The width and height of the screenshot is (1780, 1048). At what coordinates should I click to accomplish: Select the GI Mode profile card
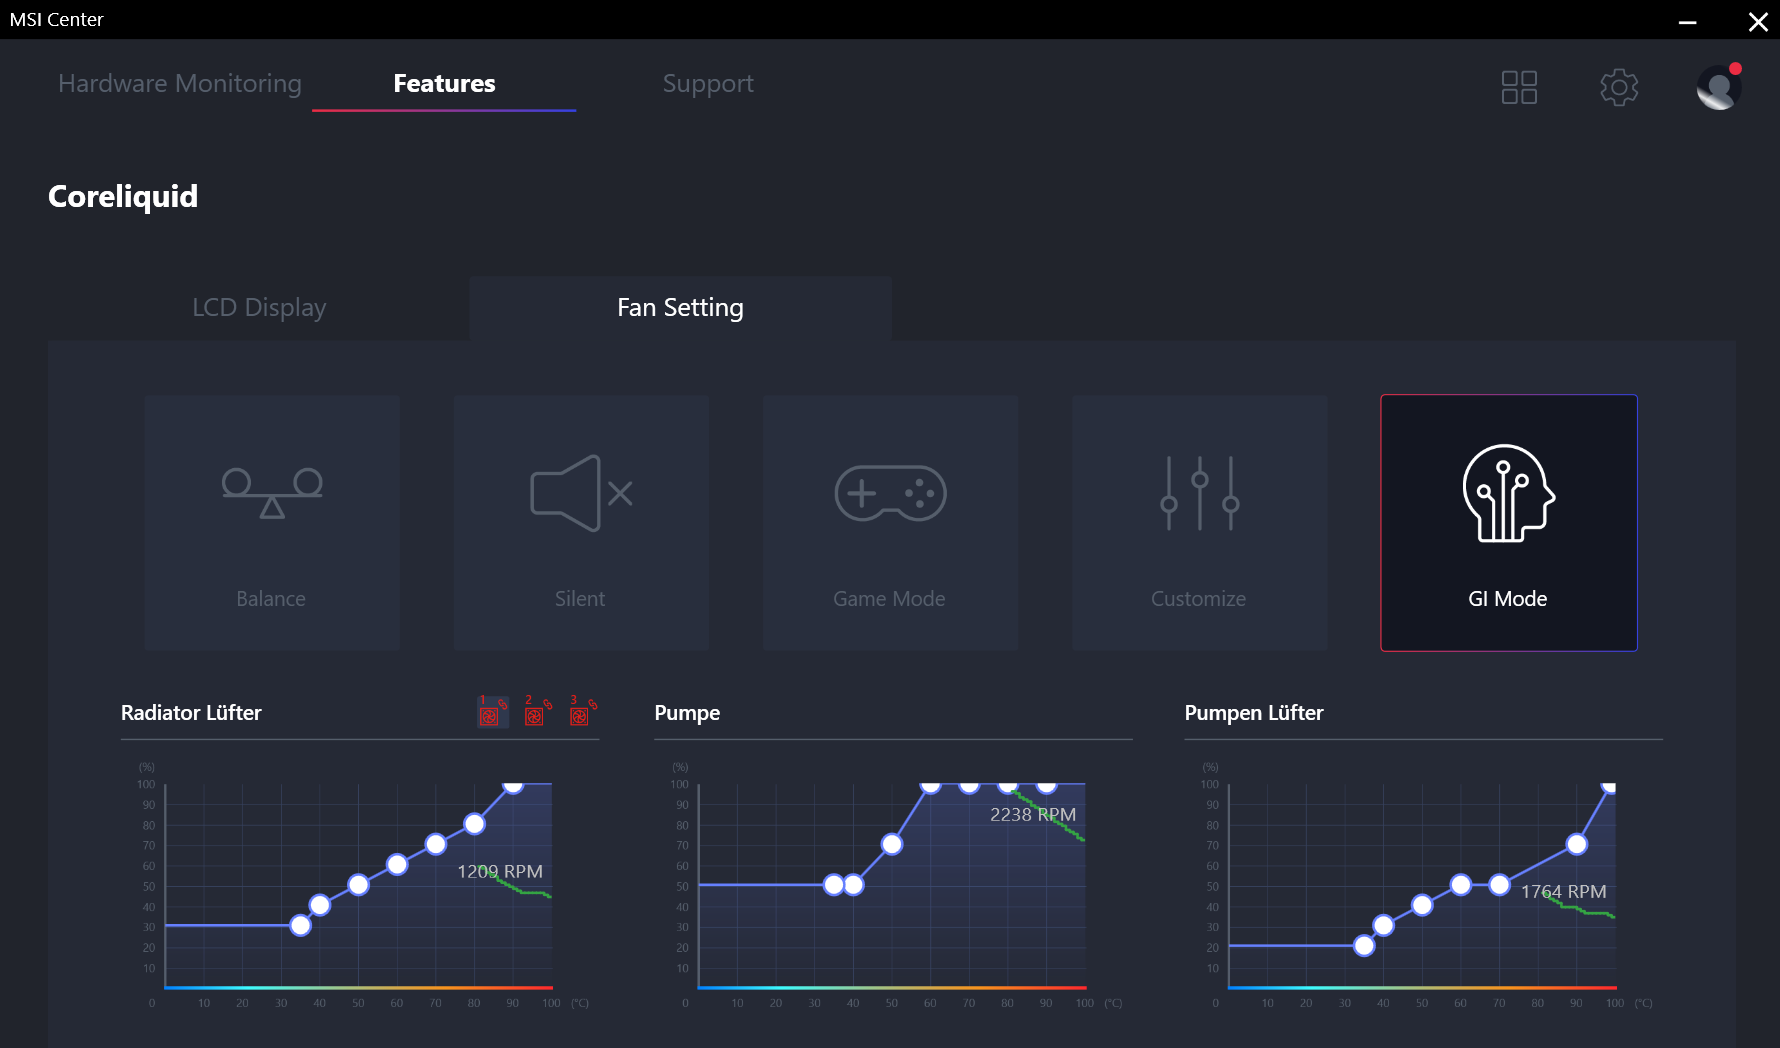pos(1508,522)
